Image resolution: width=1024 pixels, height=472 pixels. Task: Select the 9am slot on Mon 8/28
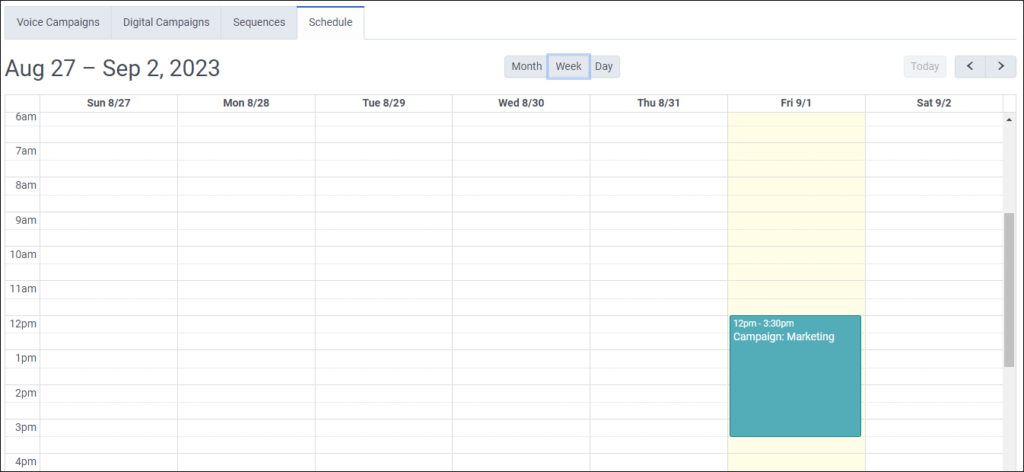246,221
